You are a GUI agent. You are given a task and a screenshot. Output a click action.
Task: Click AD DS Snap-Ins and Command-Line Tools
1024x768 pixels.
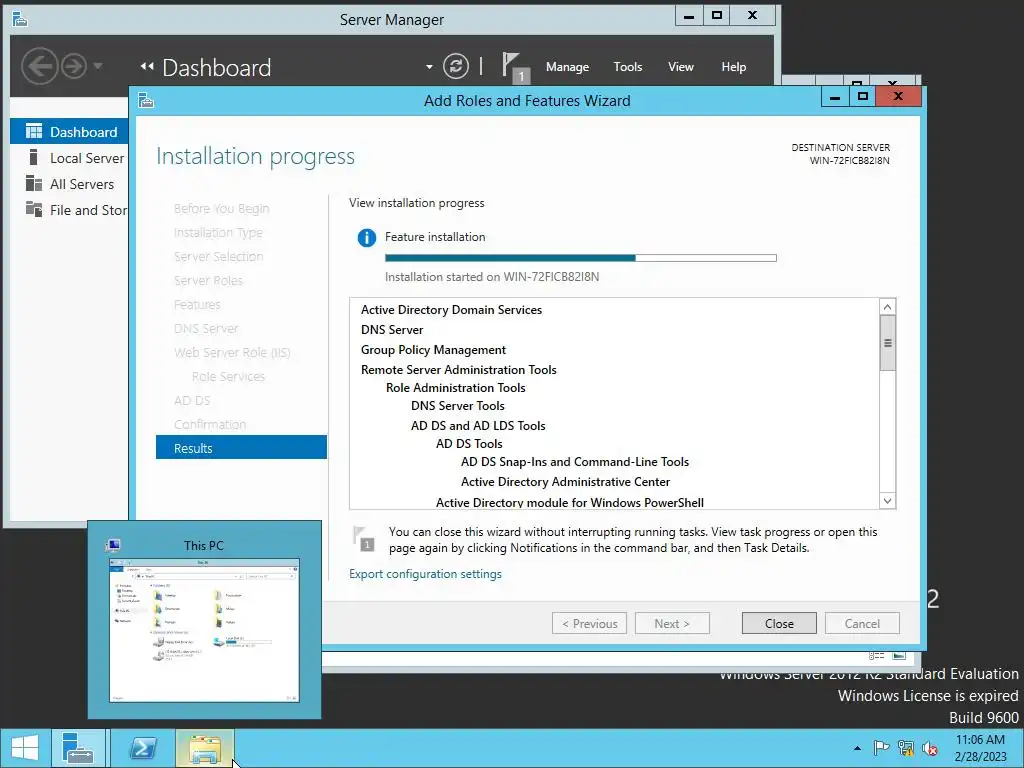pyautogui.click(x=575, y=462)
